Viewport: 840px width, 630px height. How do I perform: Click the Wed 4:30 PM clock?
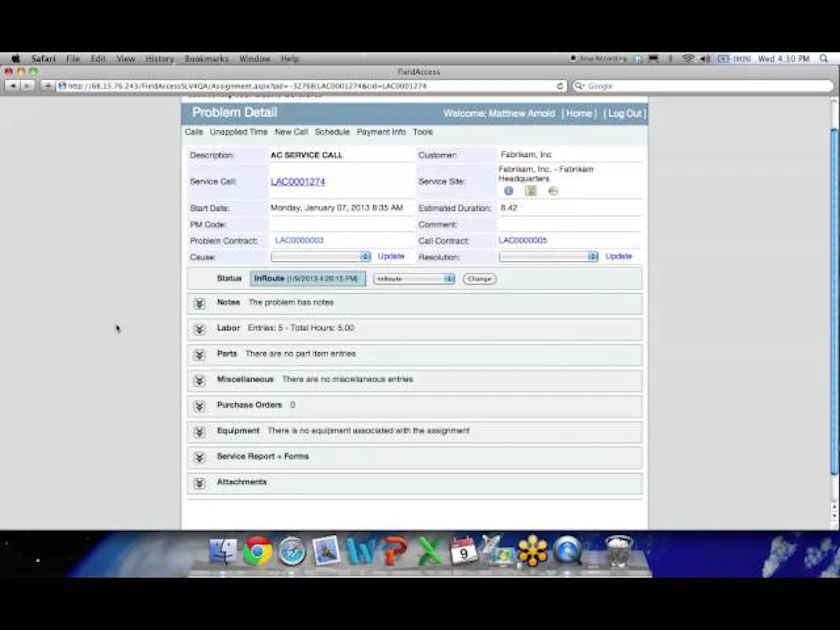point(783,58)
